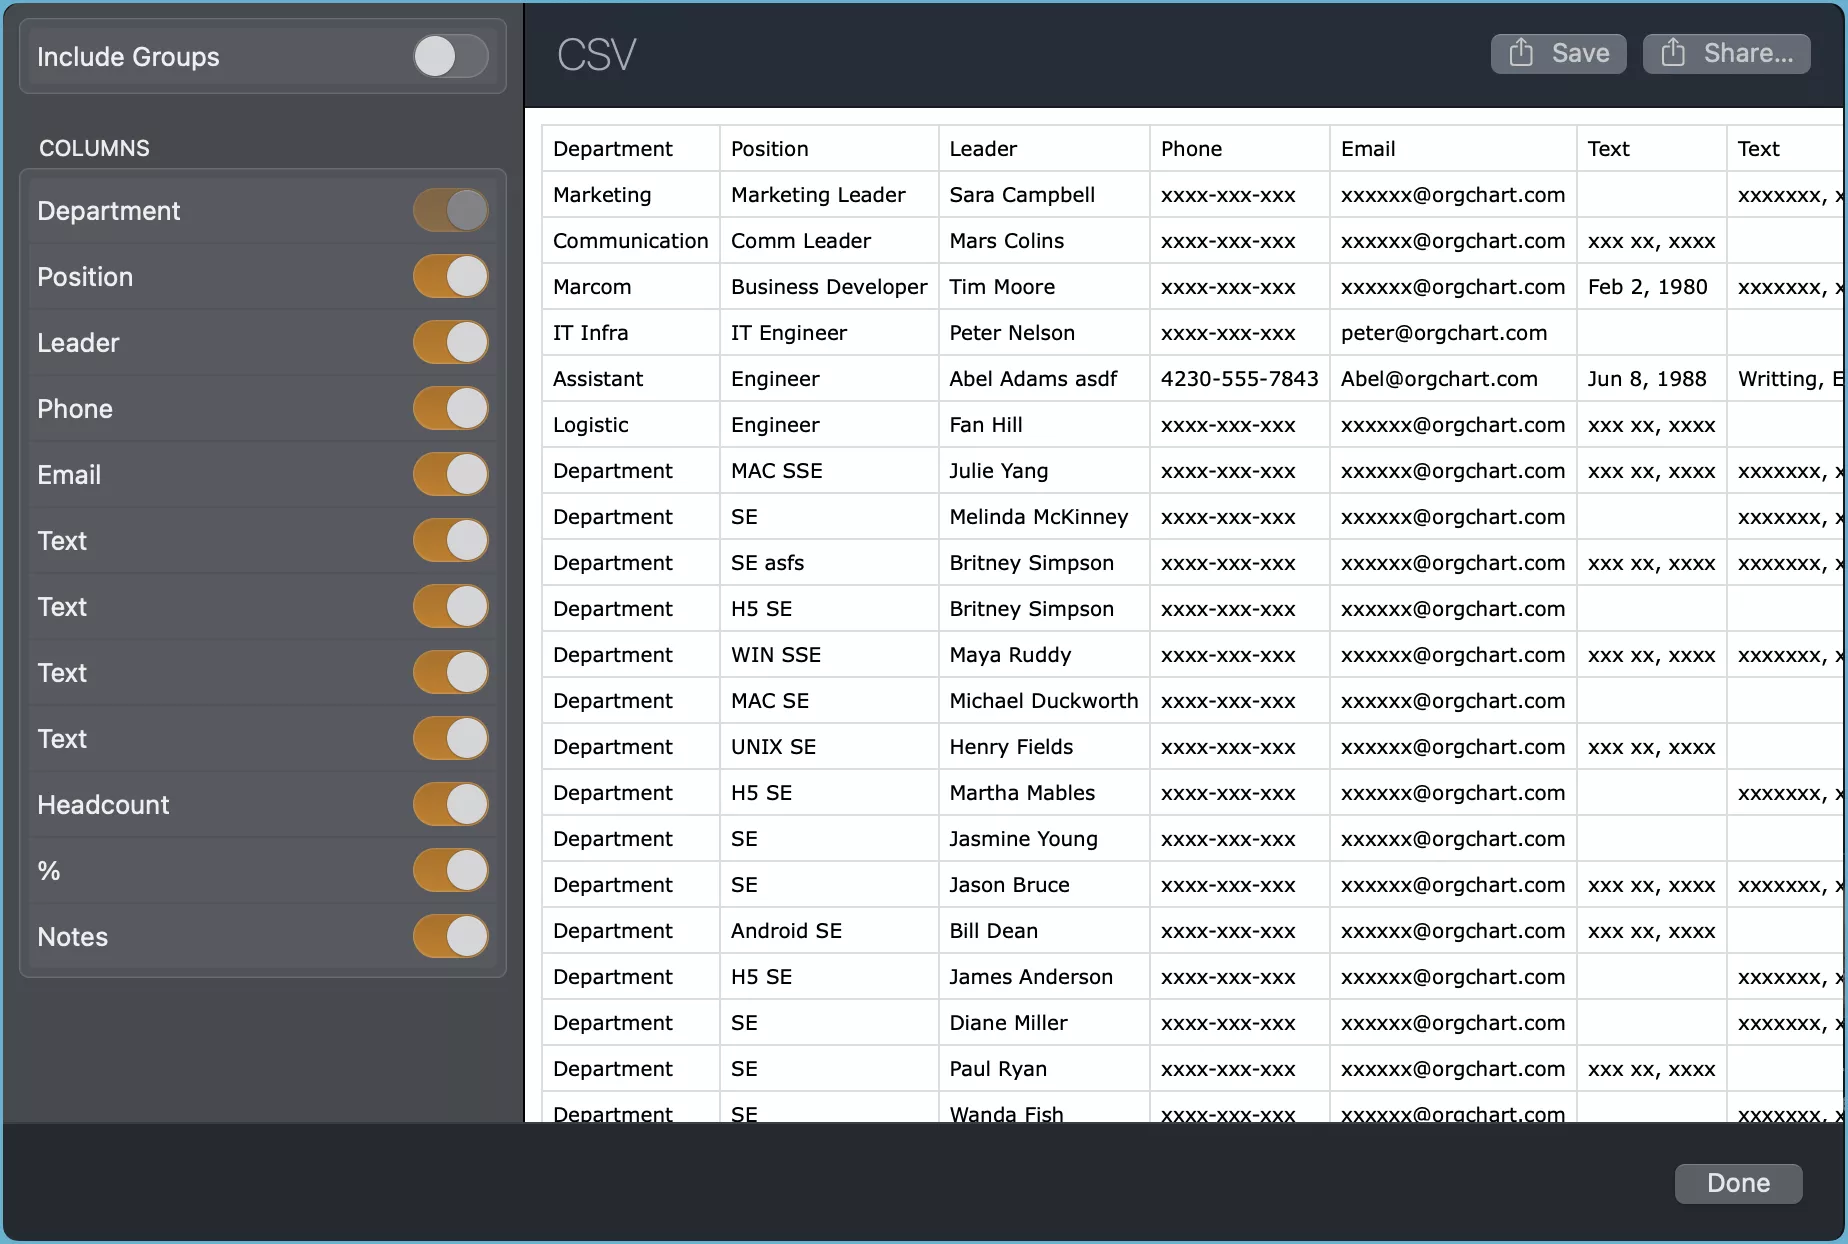Click the Done button

pyautogui.click(x=1738, y=1183)
